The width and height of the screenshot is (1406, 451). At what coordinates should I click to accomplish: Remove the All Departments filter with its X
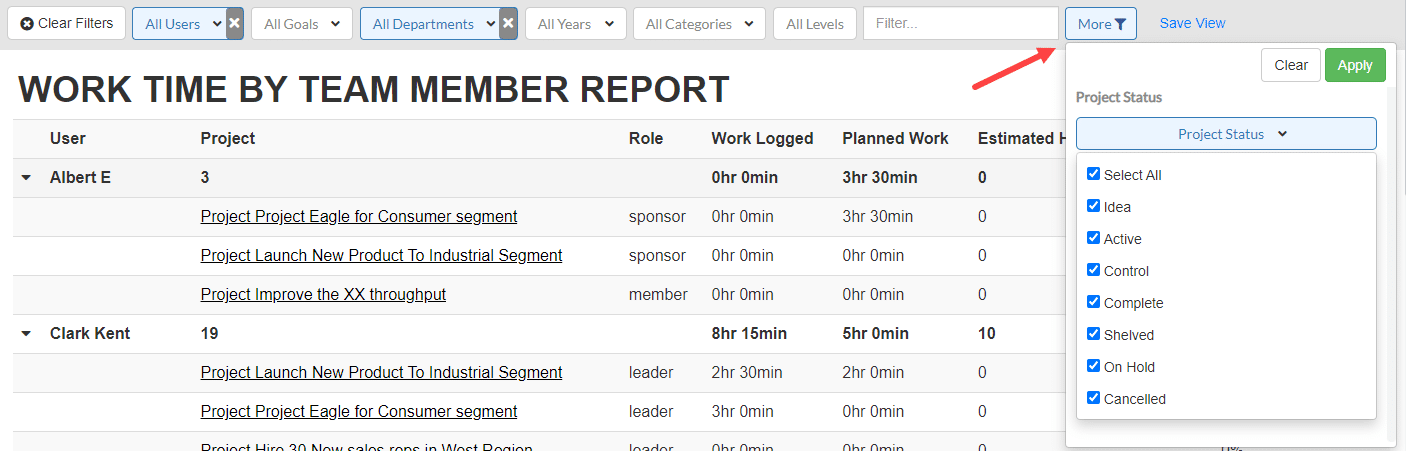point(508,24)
